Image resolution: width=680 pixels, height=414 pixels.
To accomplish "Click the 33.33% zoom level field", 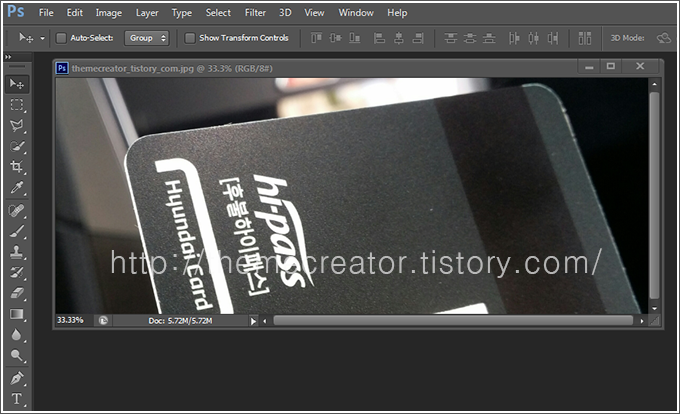I will [x=71, y=320].
